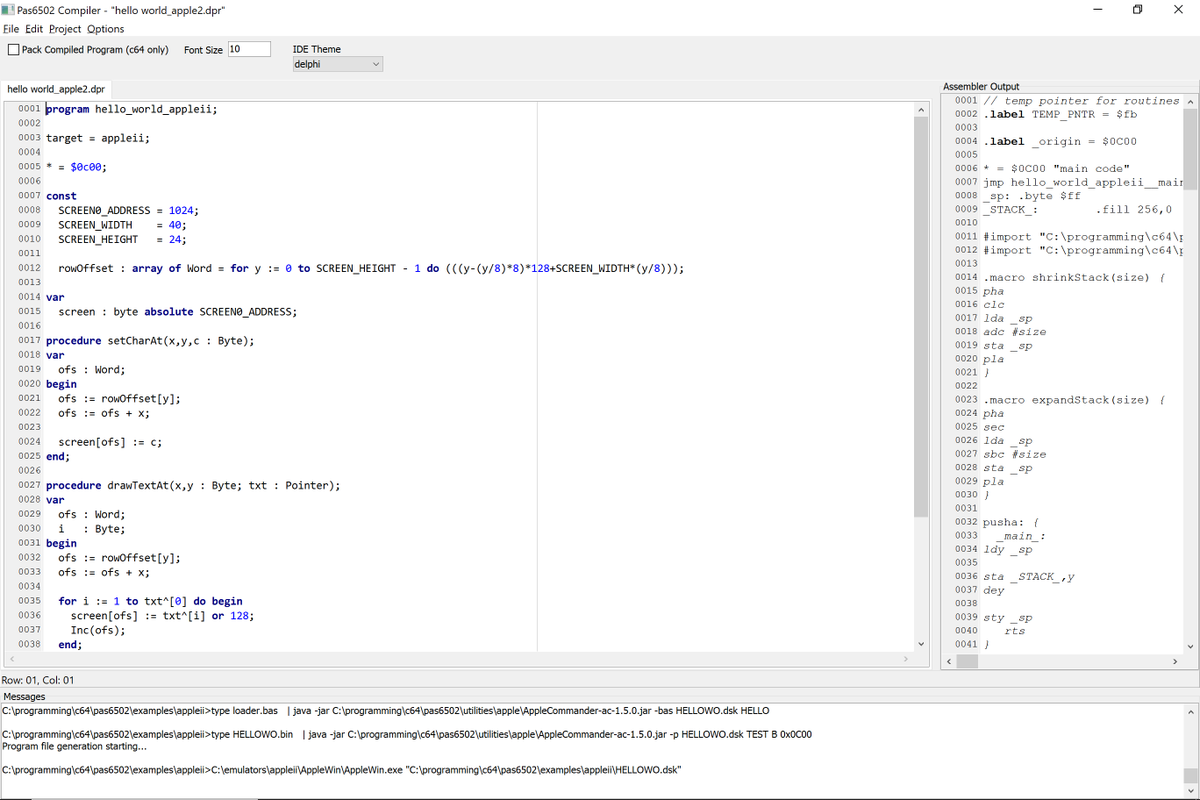The width and height of the screenshot is (1200, 800).
Task: Click 'pusha: {' assembler line
Action: 1013,522
